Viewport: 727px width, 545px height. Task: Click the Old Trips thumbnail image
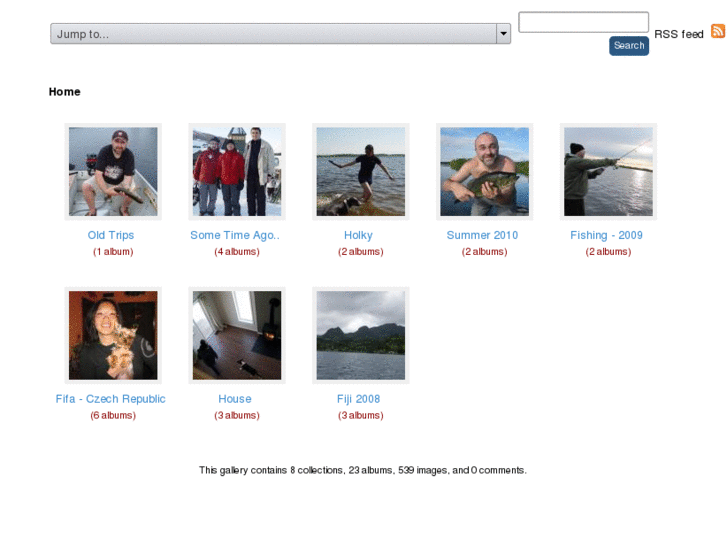point(113,172)
